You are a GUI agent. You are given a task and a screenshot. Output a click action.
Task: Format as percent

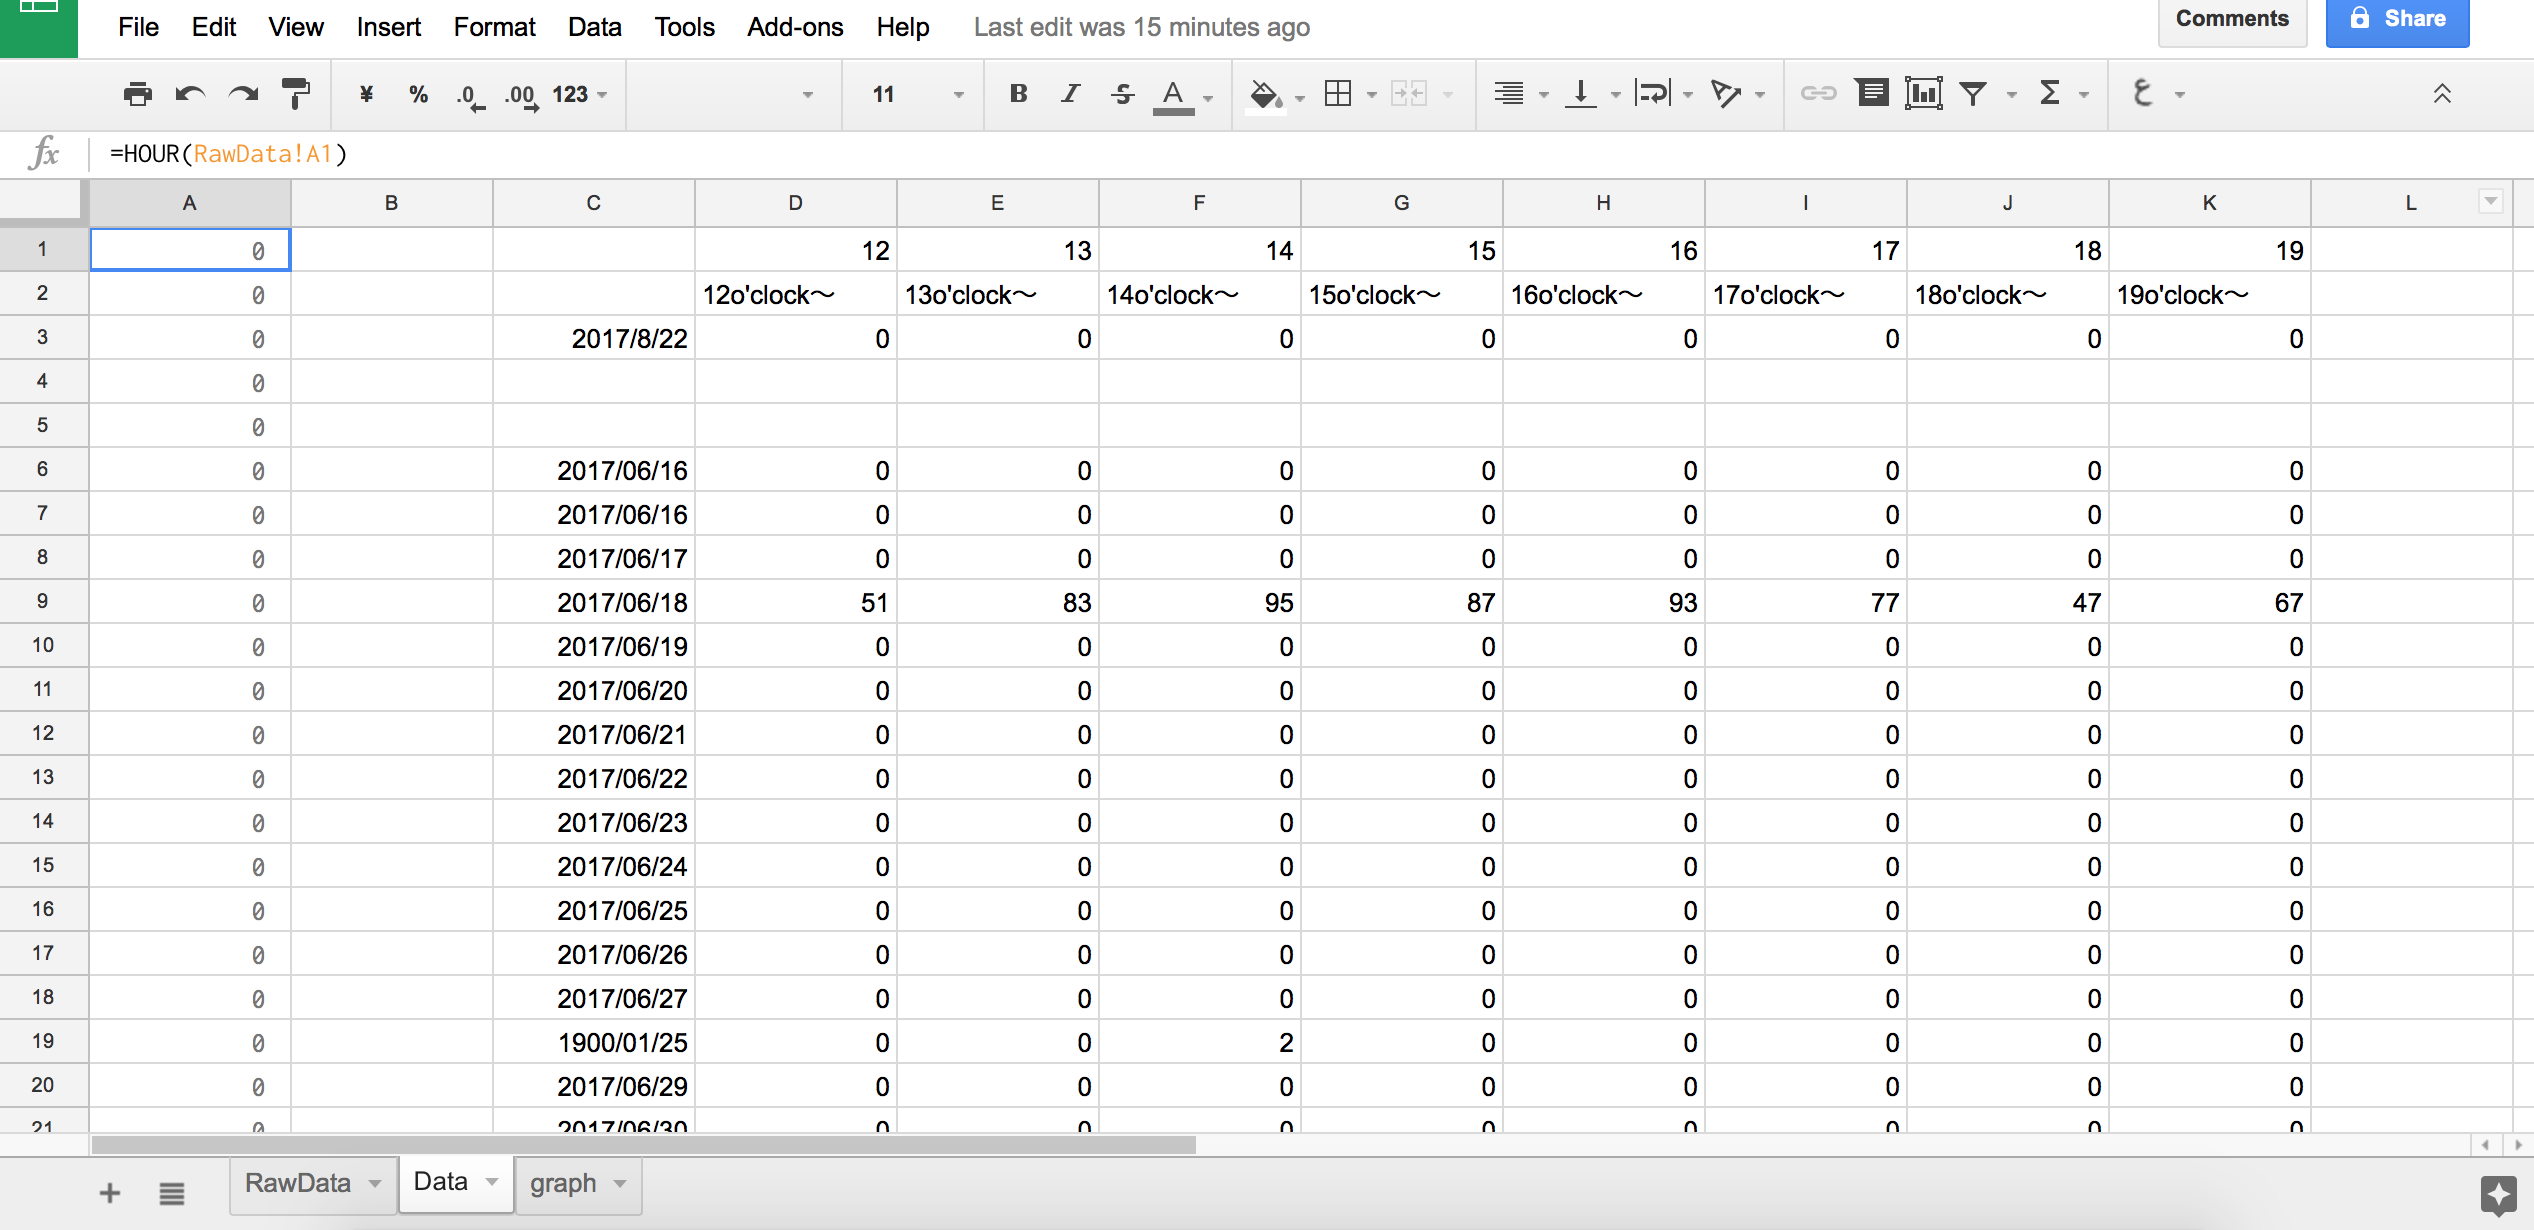tap(418, 94)
